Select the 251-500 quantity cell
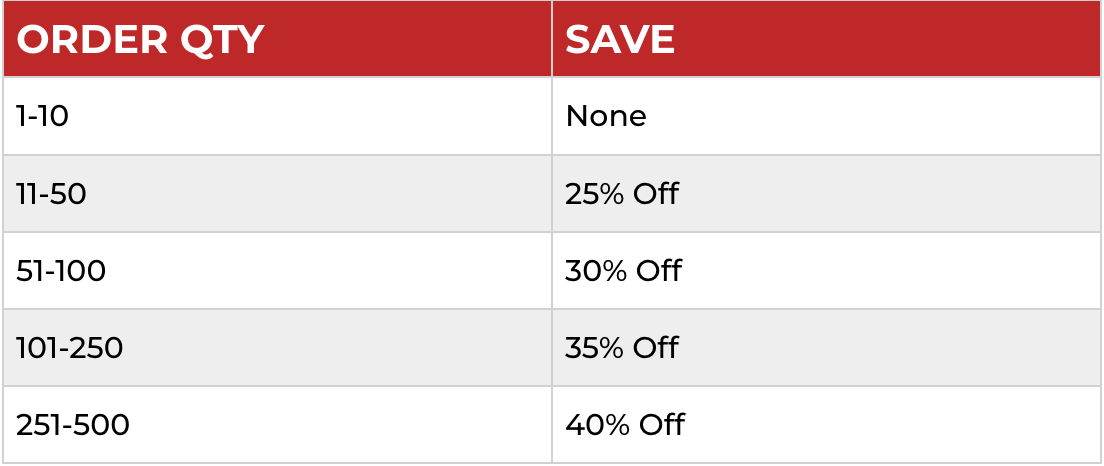 (x=73, y=425)
